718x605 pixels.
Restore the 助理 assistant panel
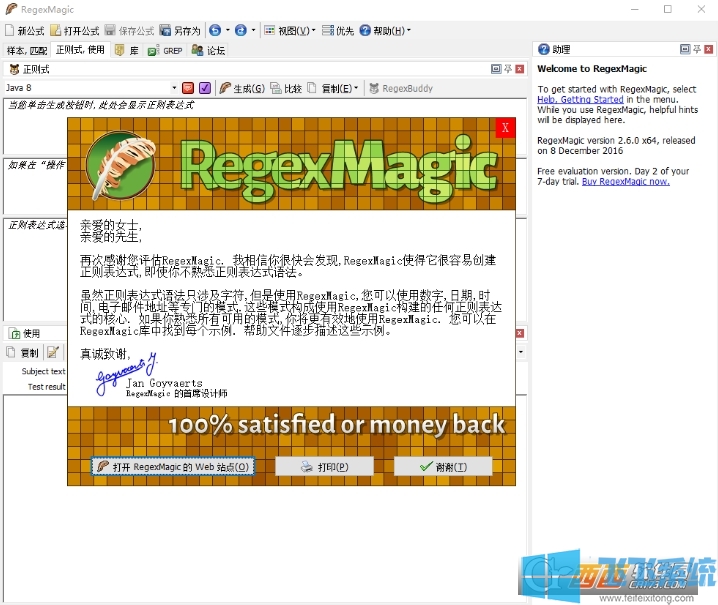685,49
